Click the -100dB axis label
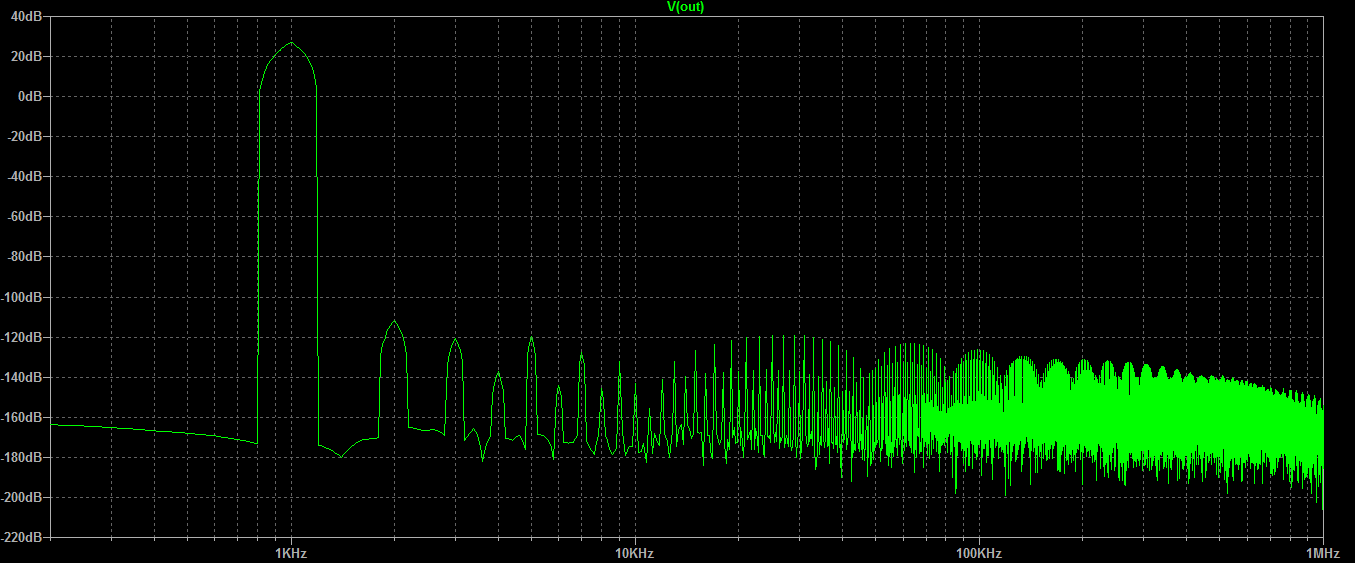The image size is (1355, 563). (22, 297)
